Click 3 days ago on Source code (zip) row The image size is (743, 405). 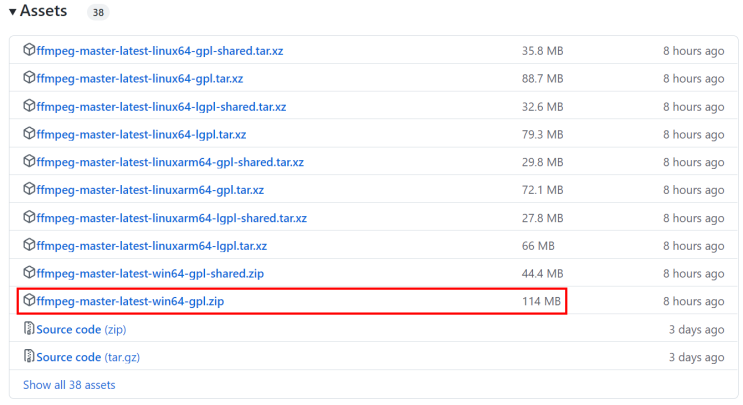coord(697,330)
